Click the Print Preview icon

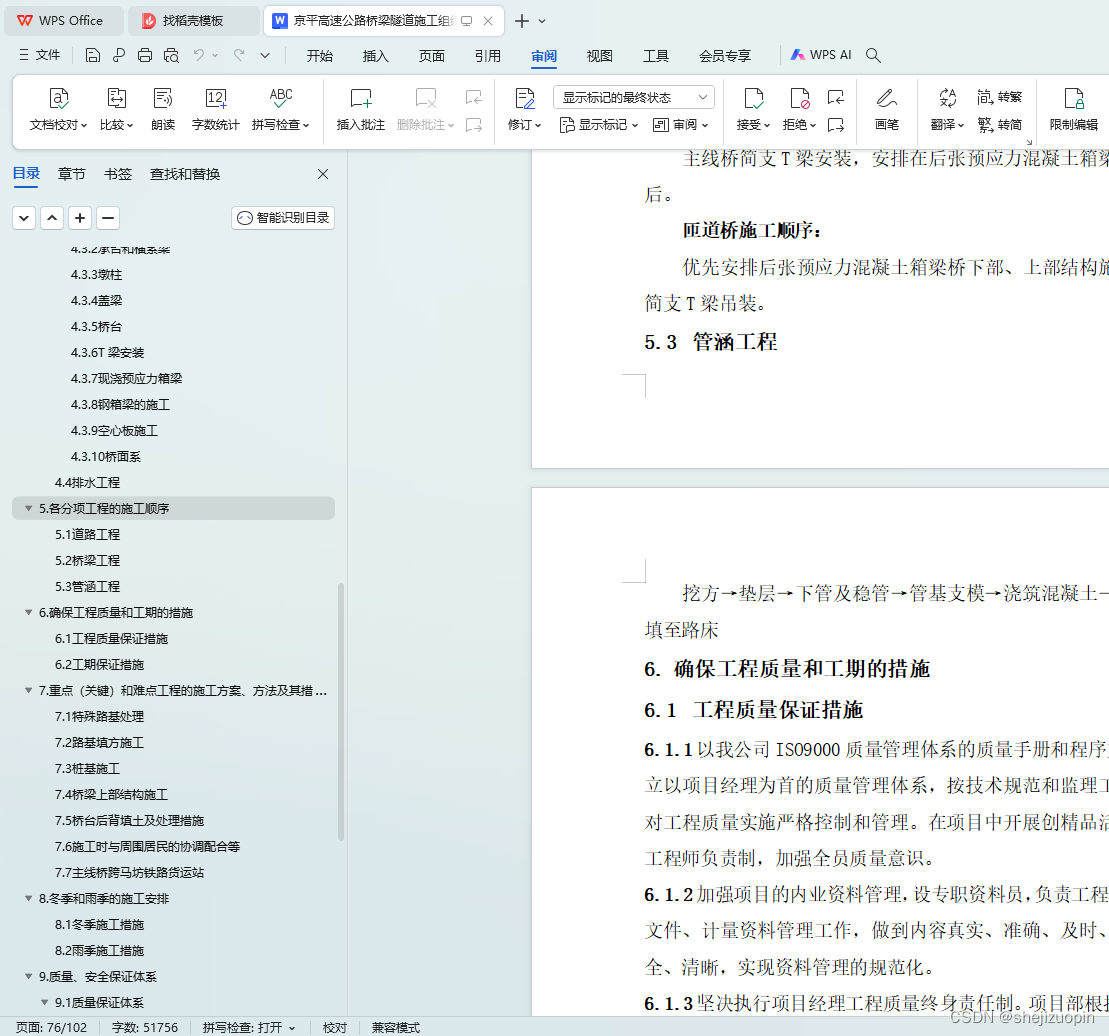[x=171, y=55]
